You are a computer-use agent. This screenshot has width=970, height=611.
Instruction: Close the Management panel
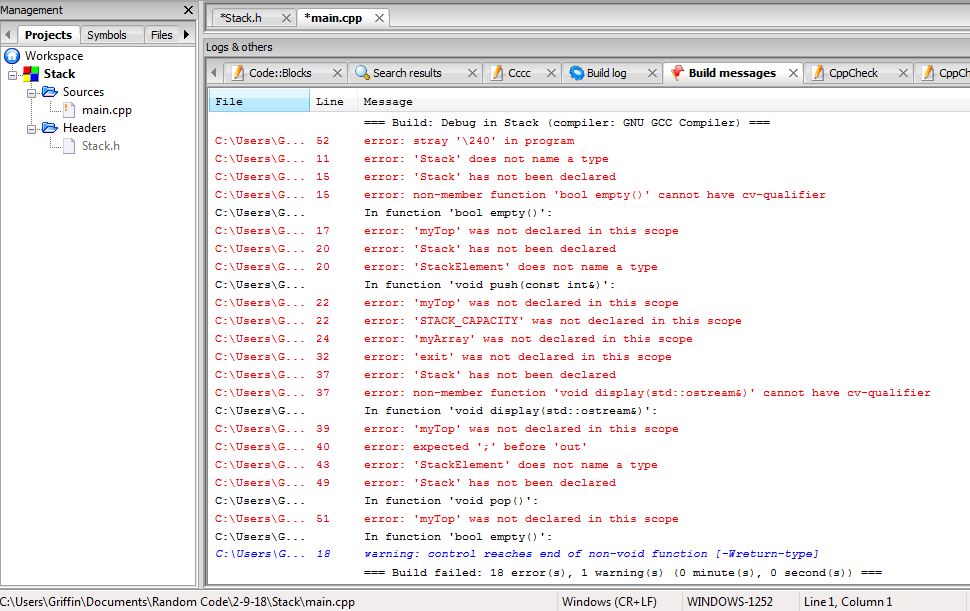189,10
